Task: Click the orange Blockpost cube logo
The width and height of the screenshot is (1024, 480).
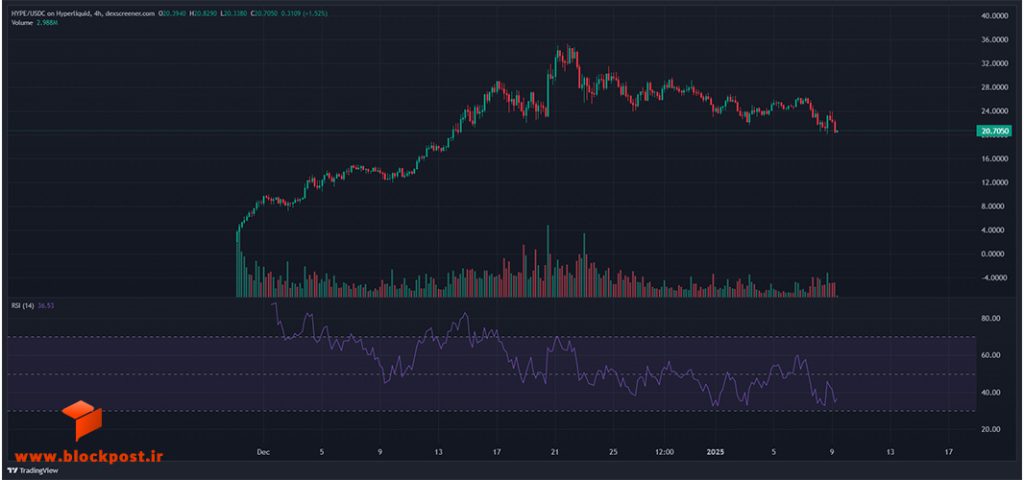Action: tap(82, 420)
